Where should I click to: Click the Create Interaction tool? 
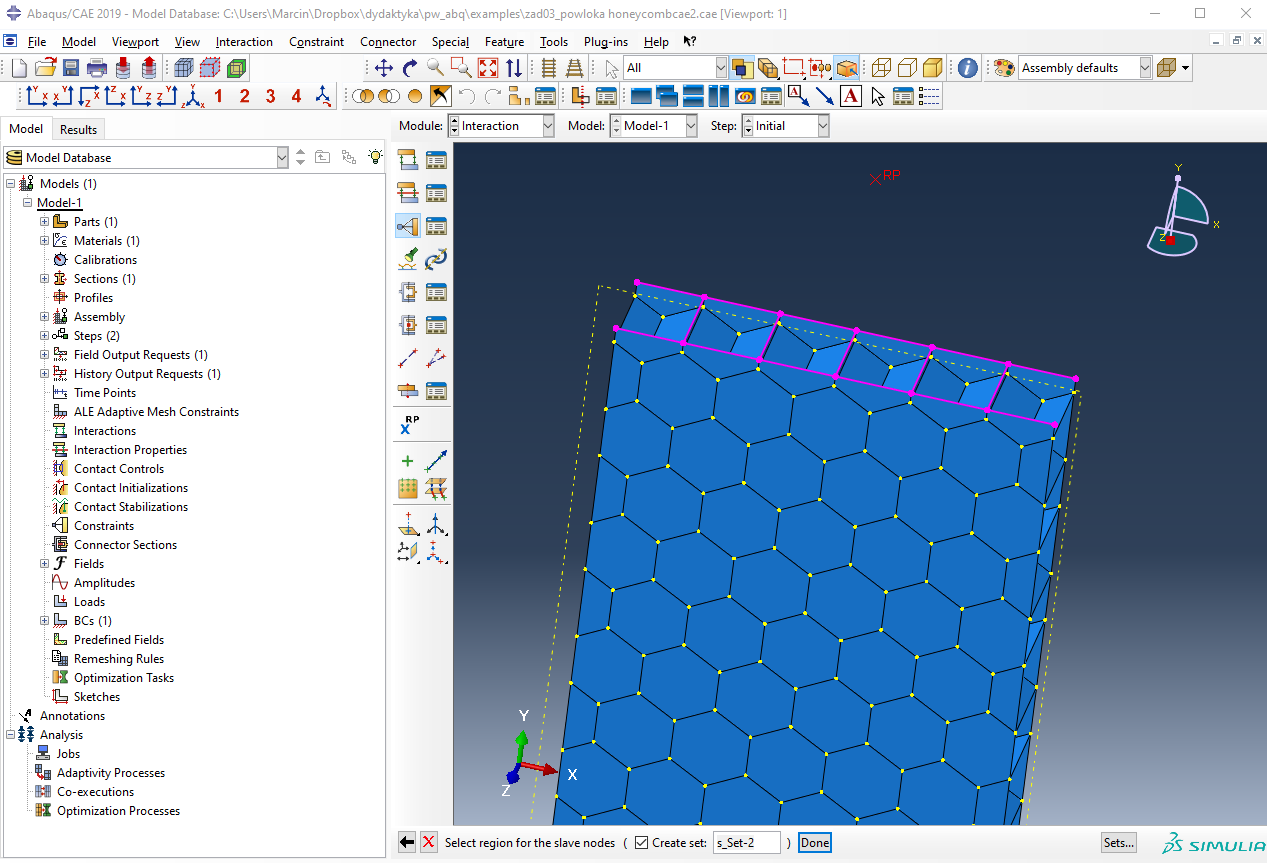pos(407,160)
